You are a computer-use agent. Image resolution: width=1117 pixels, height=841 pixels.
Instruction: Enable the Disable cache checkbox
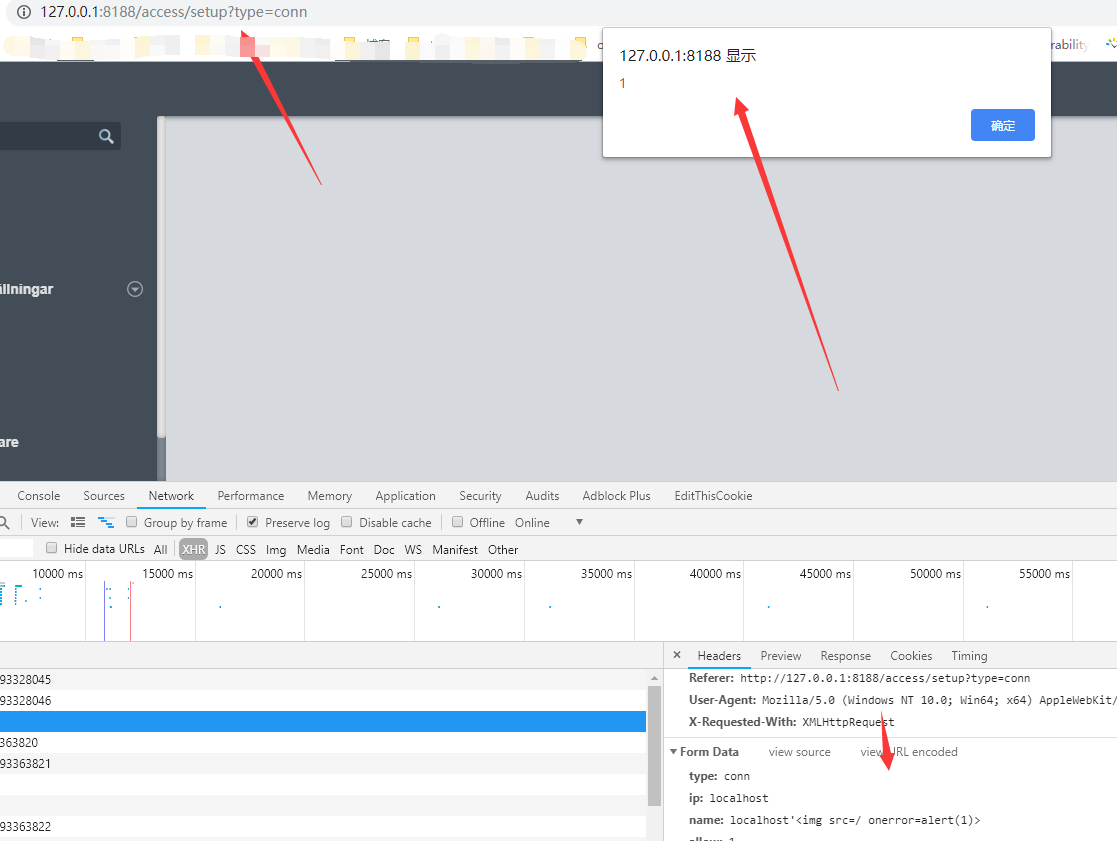pyautogui.click(x=347, y=522)
